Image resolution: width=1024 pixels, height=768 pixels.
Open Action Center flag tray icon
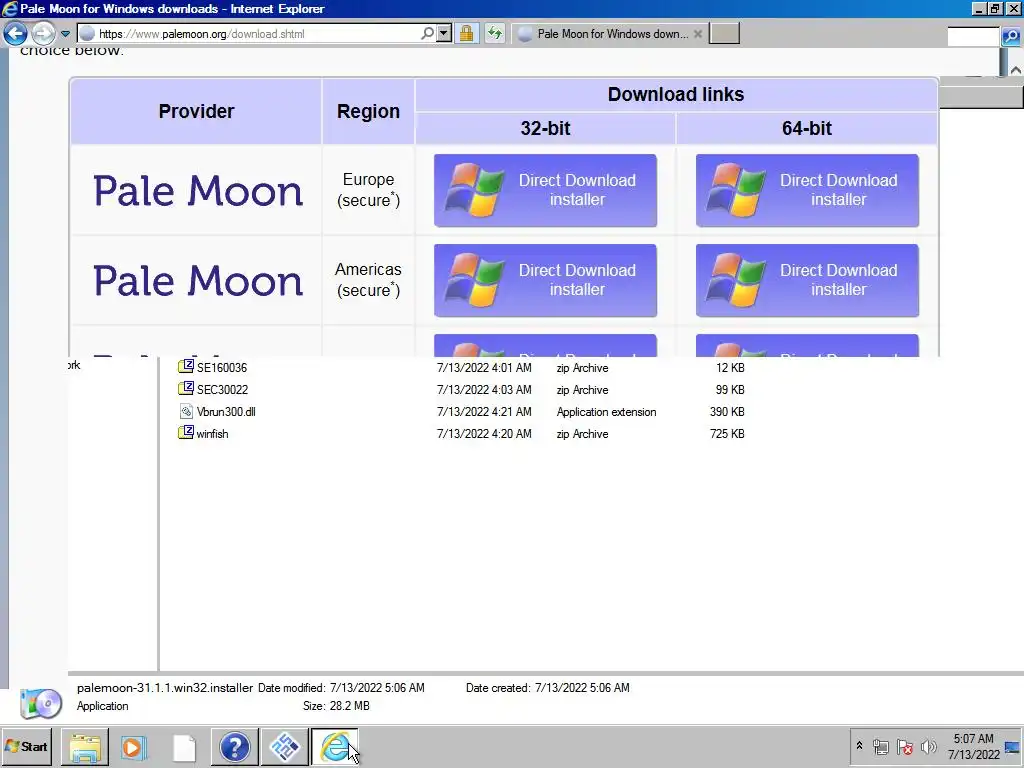(904, 746)
